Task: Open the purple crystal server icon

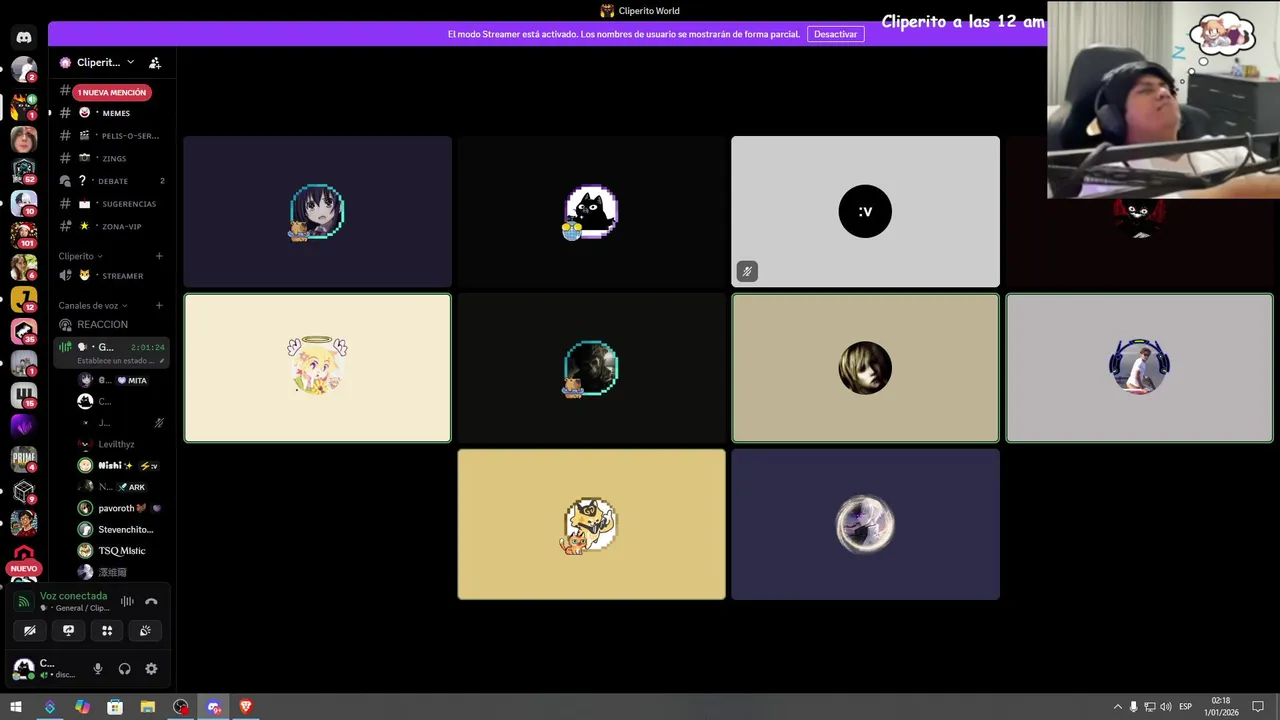Action: 24,427
